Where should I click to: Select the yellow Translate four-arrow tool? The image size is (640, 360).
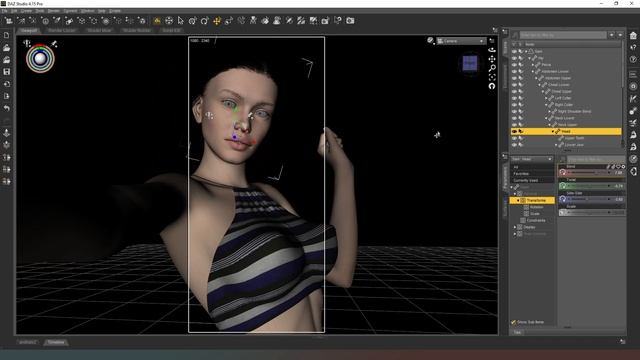pyautogui.click(x=217, y=20)
